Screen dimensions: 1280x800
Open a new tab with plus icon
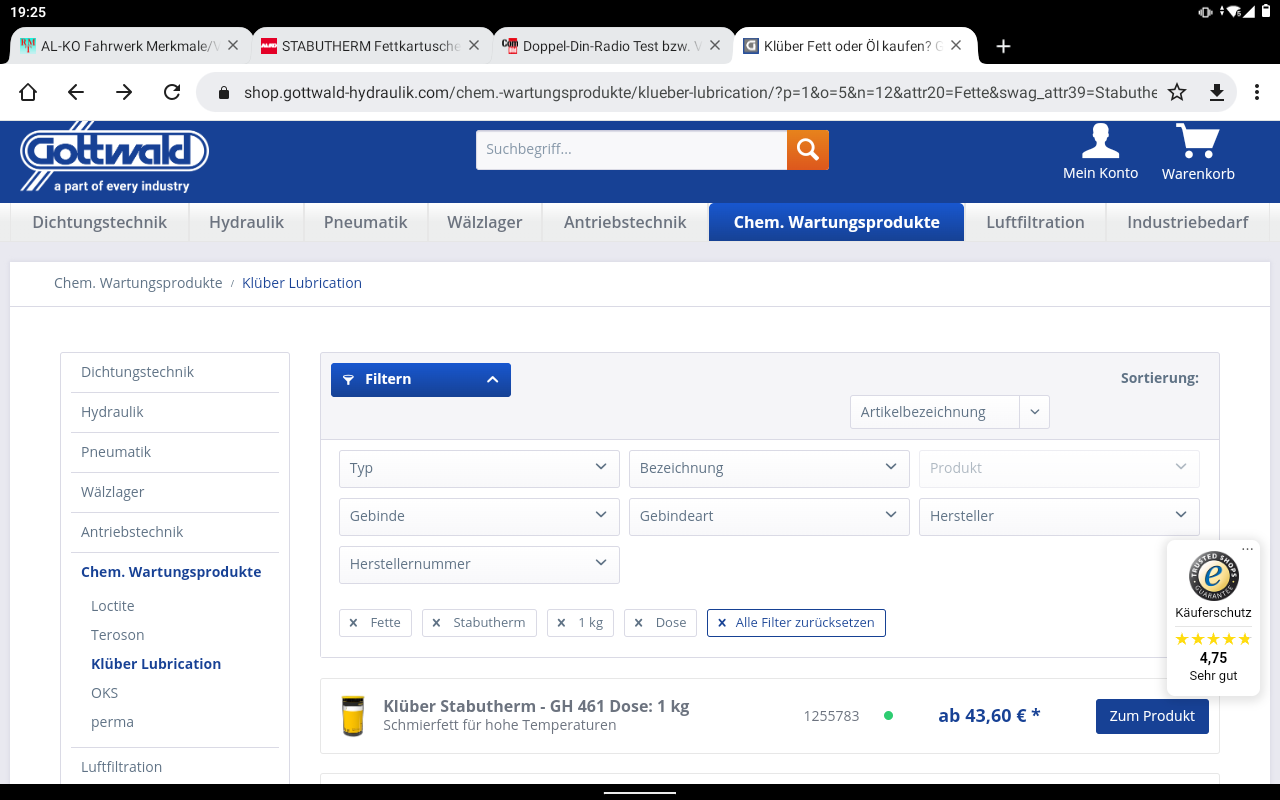[1004, 46]
